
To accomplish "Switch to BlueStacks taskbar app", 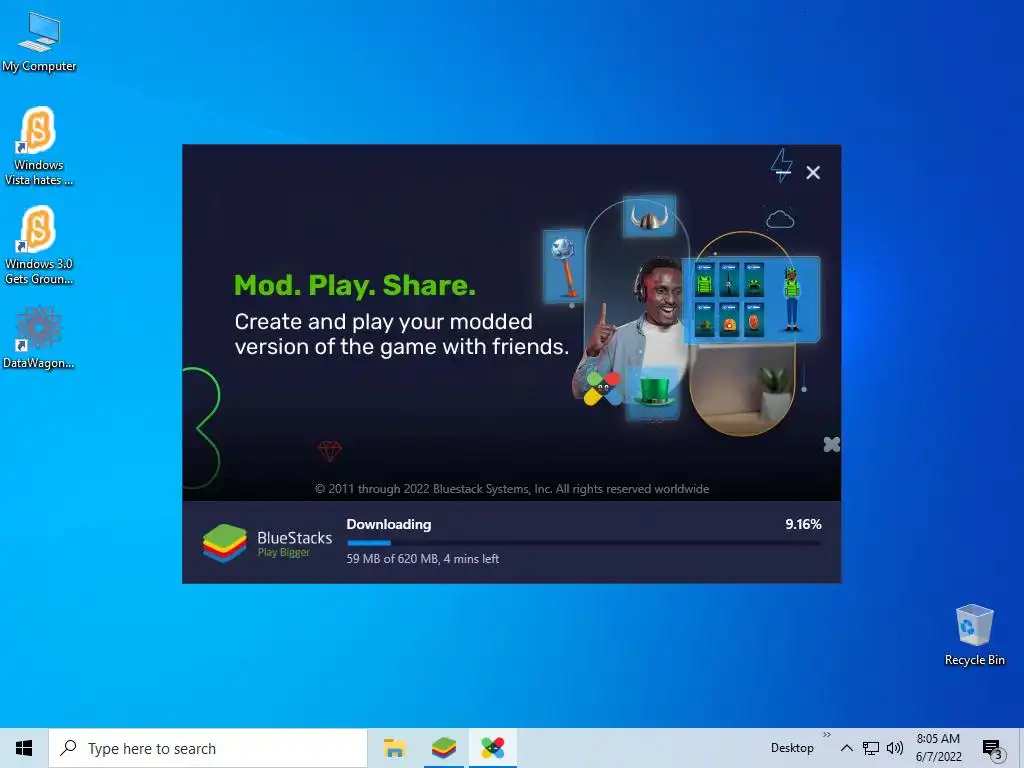I will 444,748.
